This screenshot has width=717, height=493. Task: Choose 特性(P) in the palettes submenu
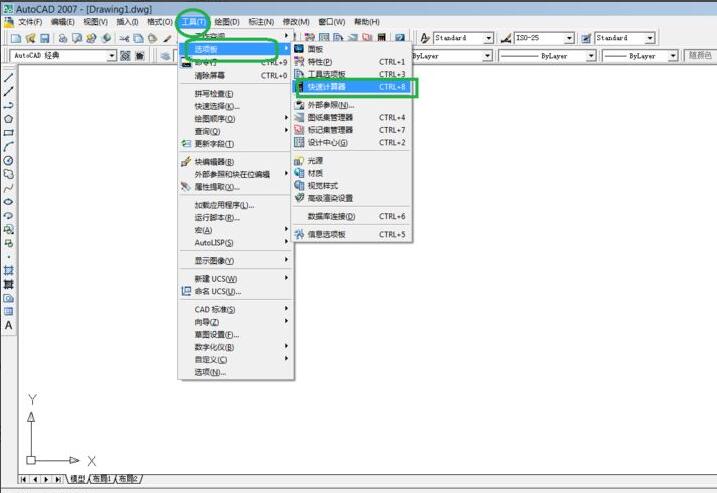[x=352, y=61]
